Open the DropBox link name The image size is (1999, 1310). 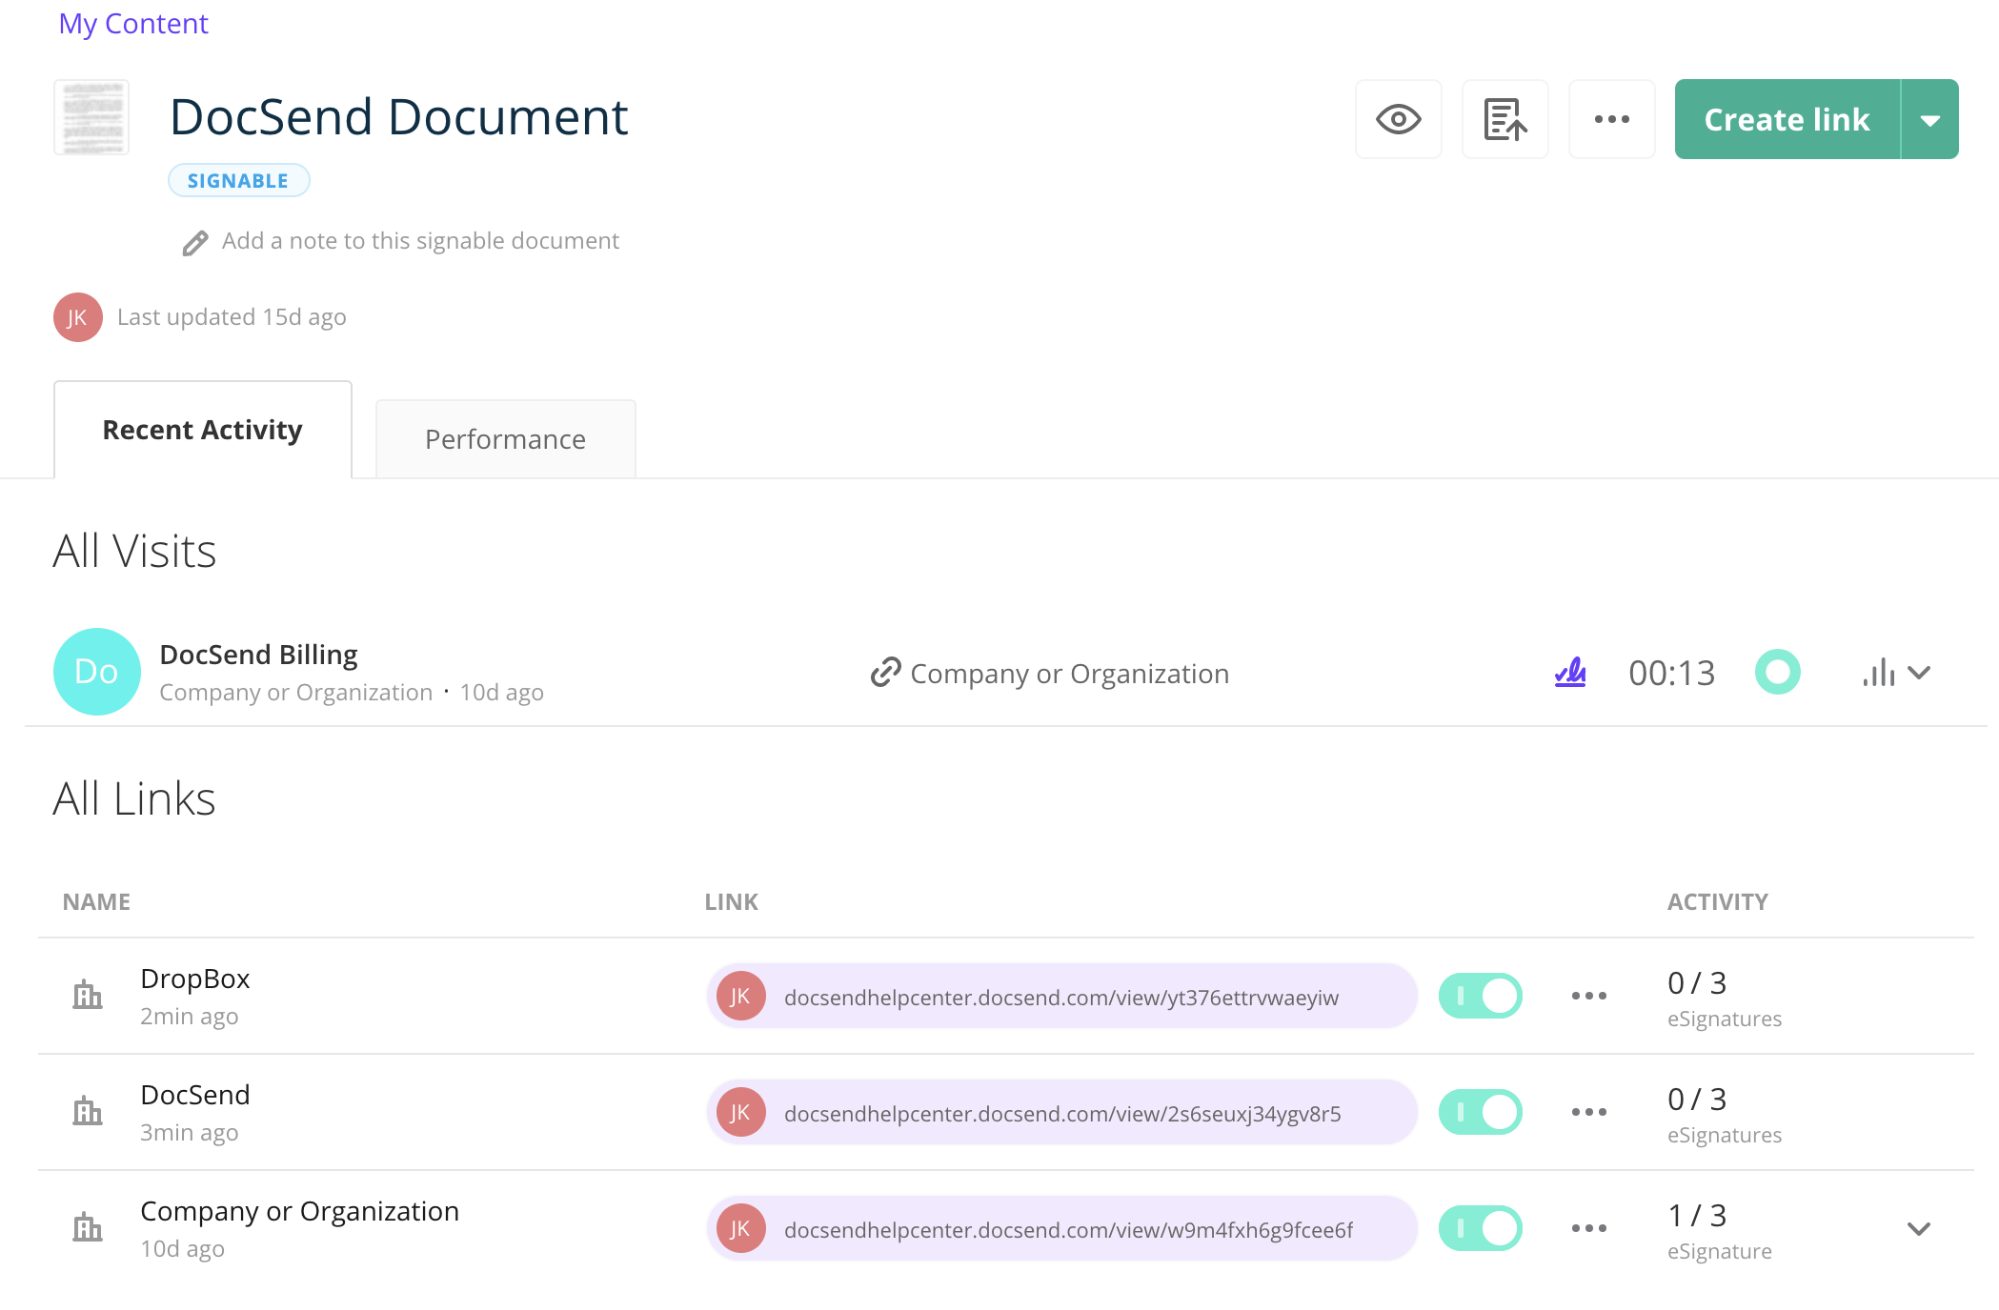tap(195, 979)
